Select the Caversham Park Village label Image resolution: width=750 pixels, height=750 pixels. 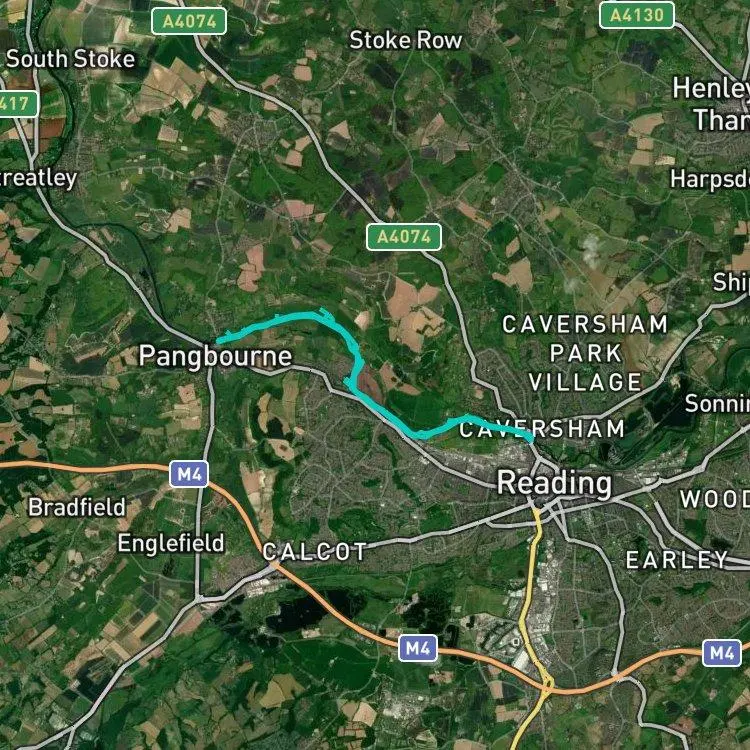pos(585,353)
